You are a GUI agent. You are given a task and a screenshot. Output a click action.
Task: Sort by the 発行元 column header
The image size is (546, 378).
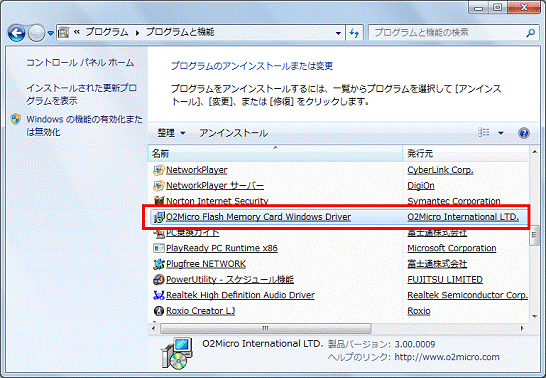tap(466, 153)
